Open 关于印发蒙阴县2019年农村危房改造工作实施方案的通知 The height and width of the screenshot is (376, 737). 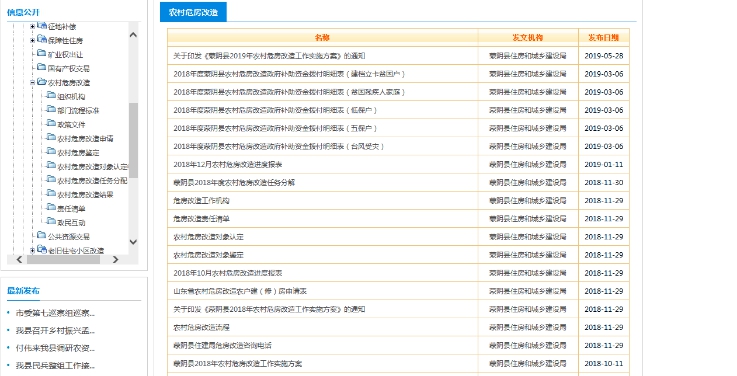(269, 56)
